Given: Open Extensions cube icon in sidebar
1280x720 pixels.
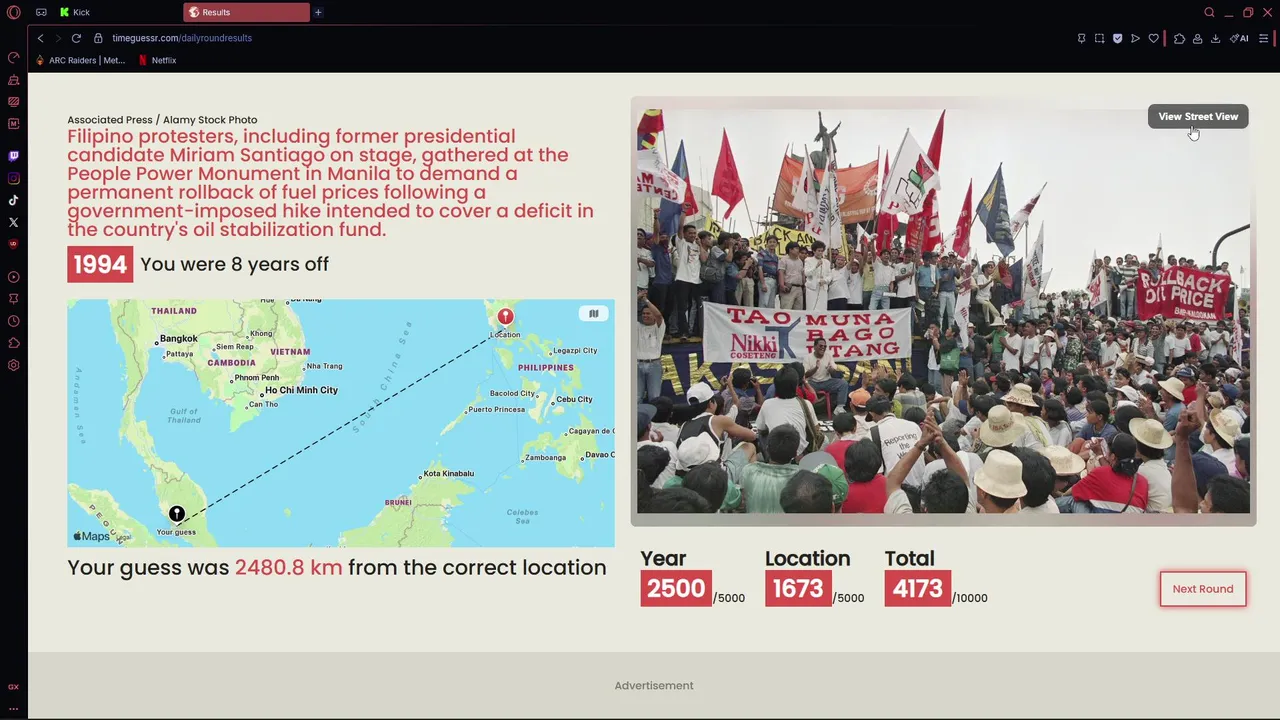Looking at the screenshot, I should pyautogui.click(x=13, y=343).
